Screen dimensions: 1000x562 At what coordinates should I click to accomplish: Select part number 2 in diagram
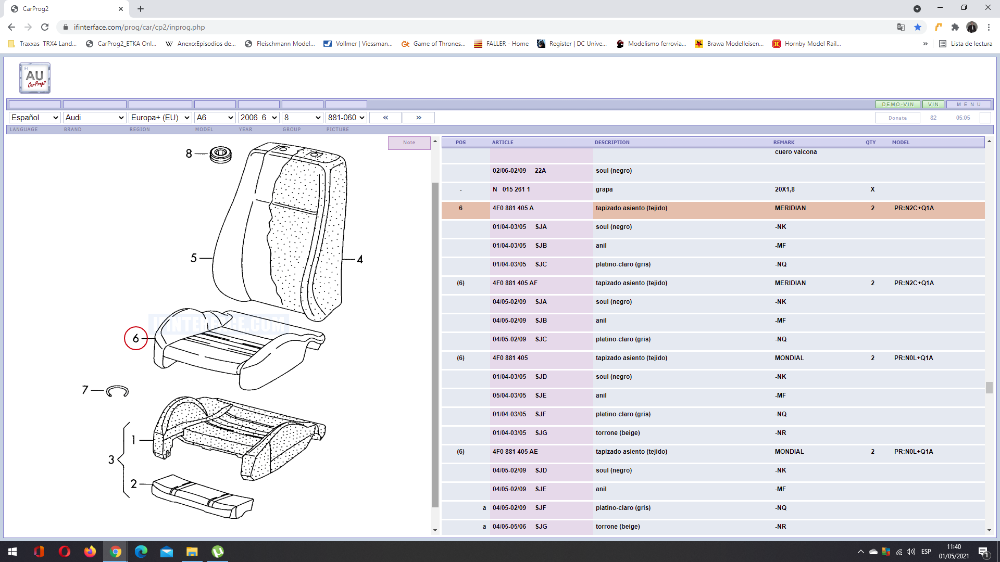coord(133,484)
